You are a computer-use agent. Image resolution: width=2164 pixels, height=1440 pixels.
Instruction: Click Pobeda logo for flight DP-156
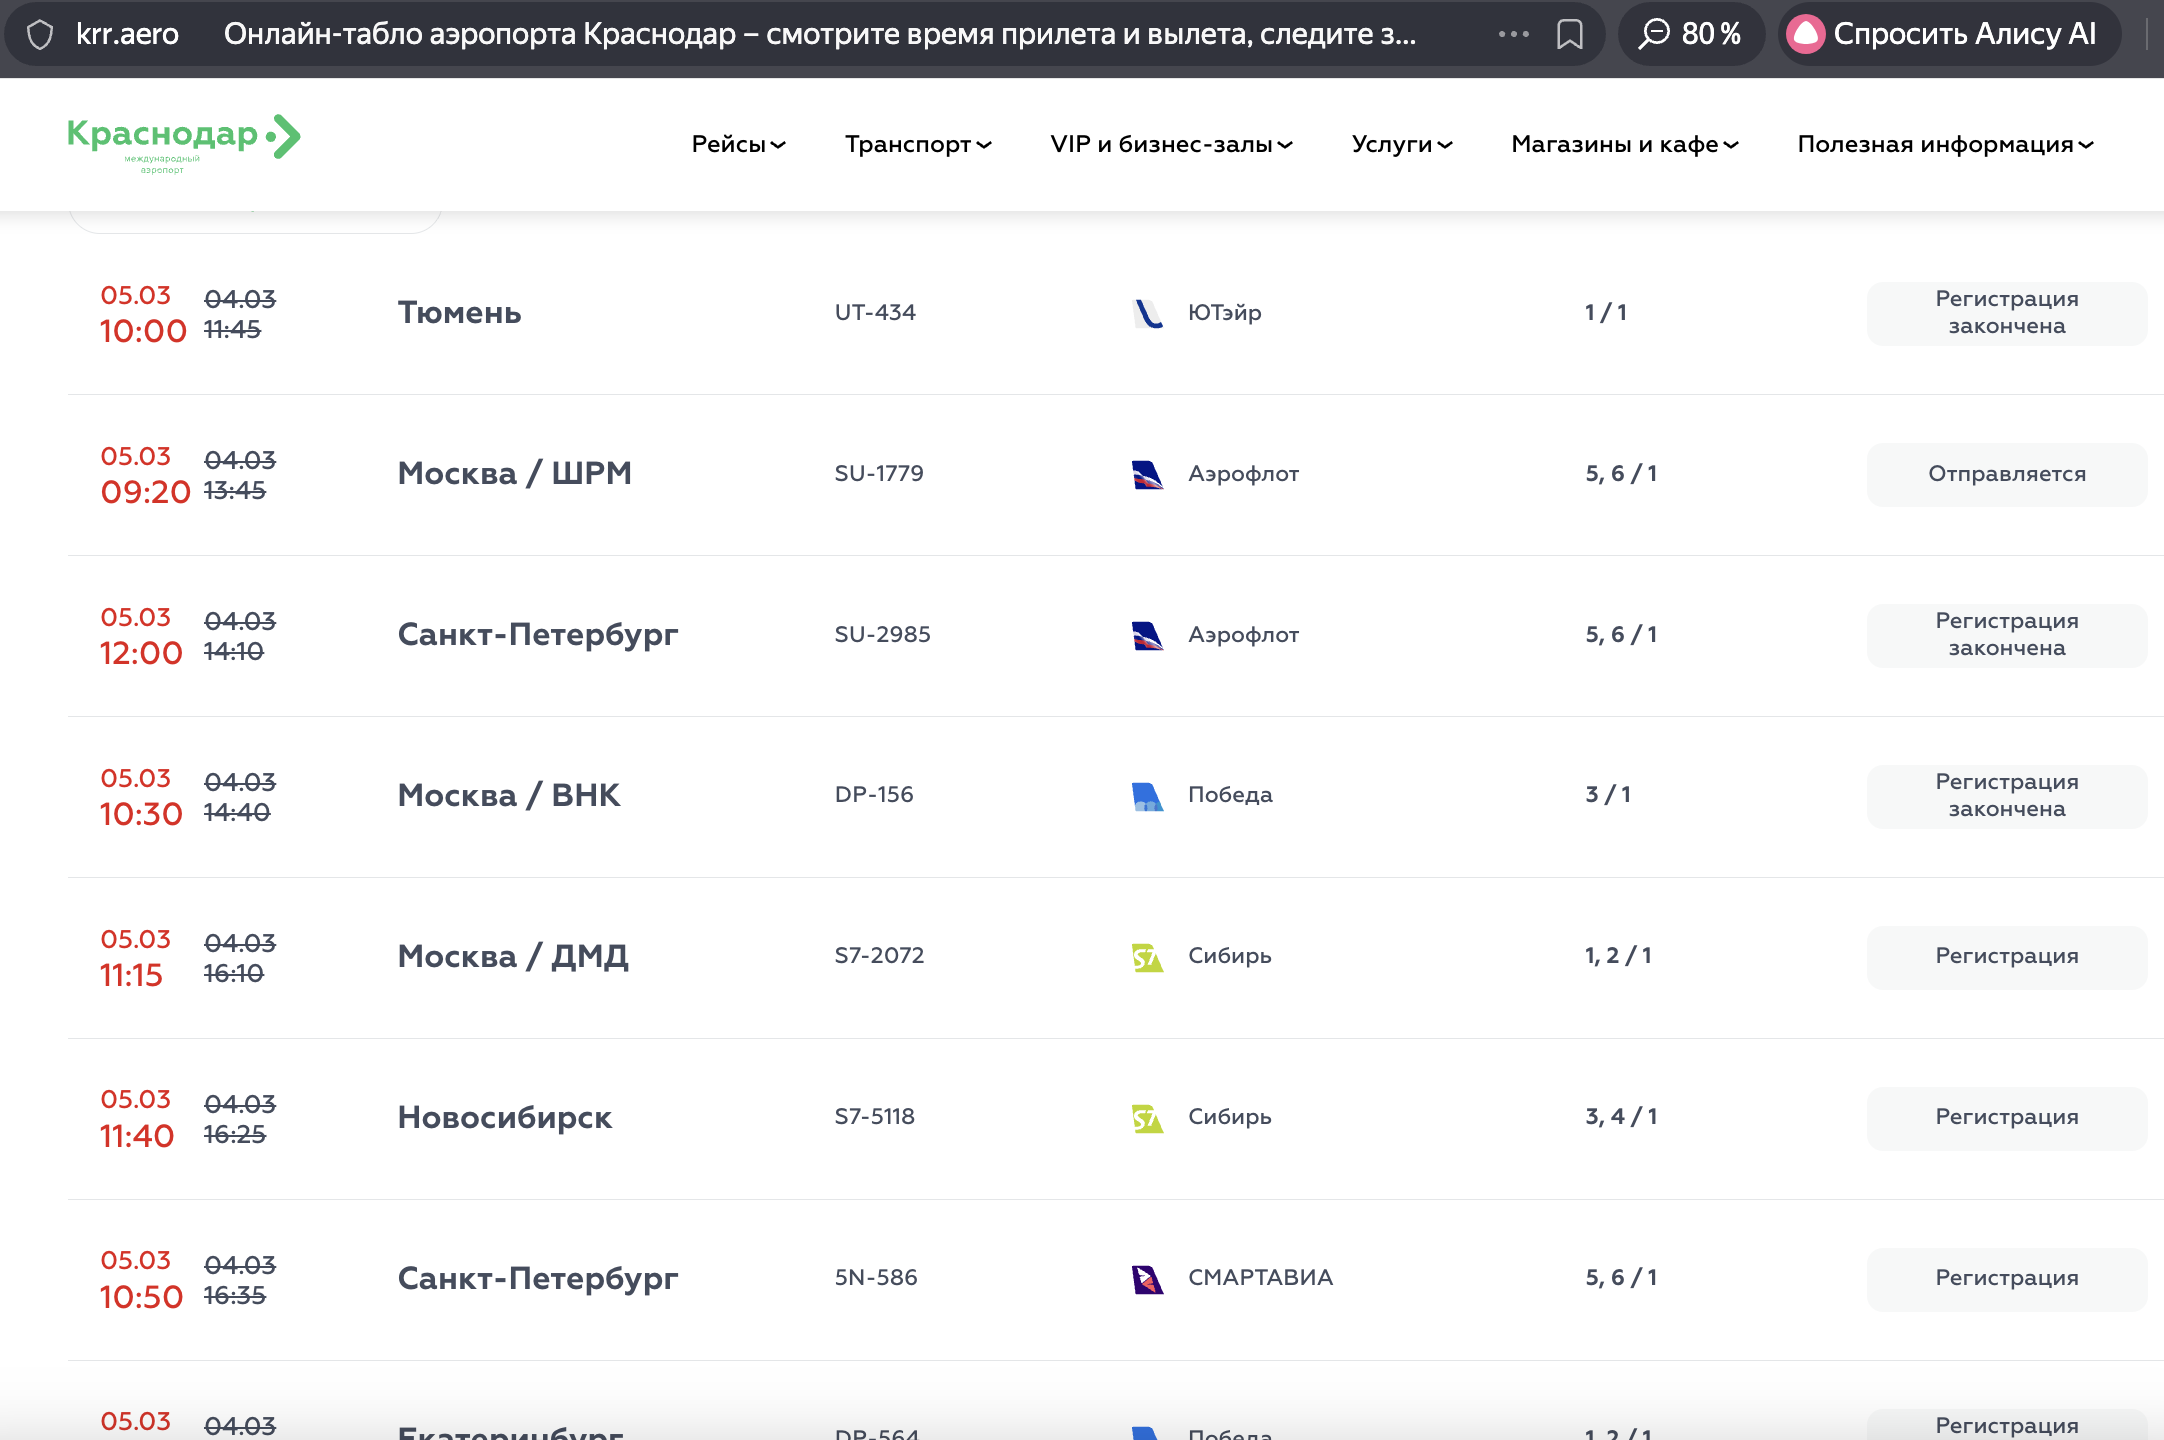coord(1147,796)
